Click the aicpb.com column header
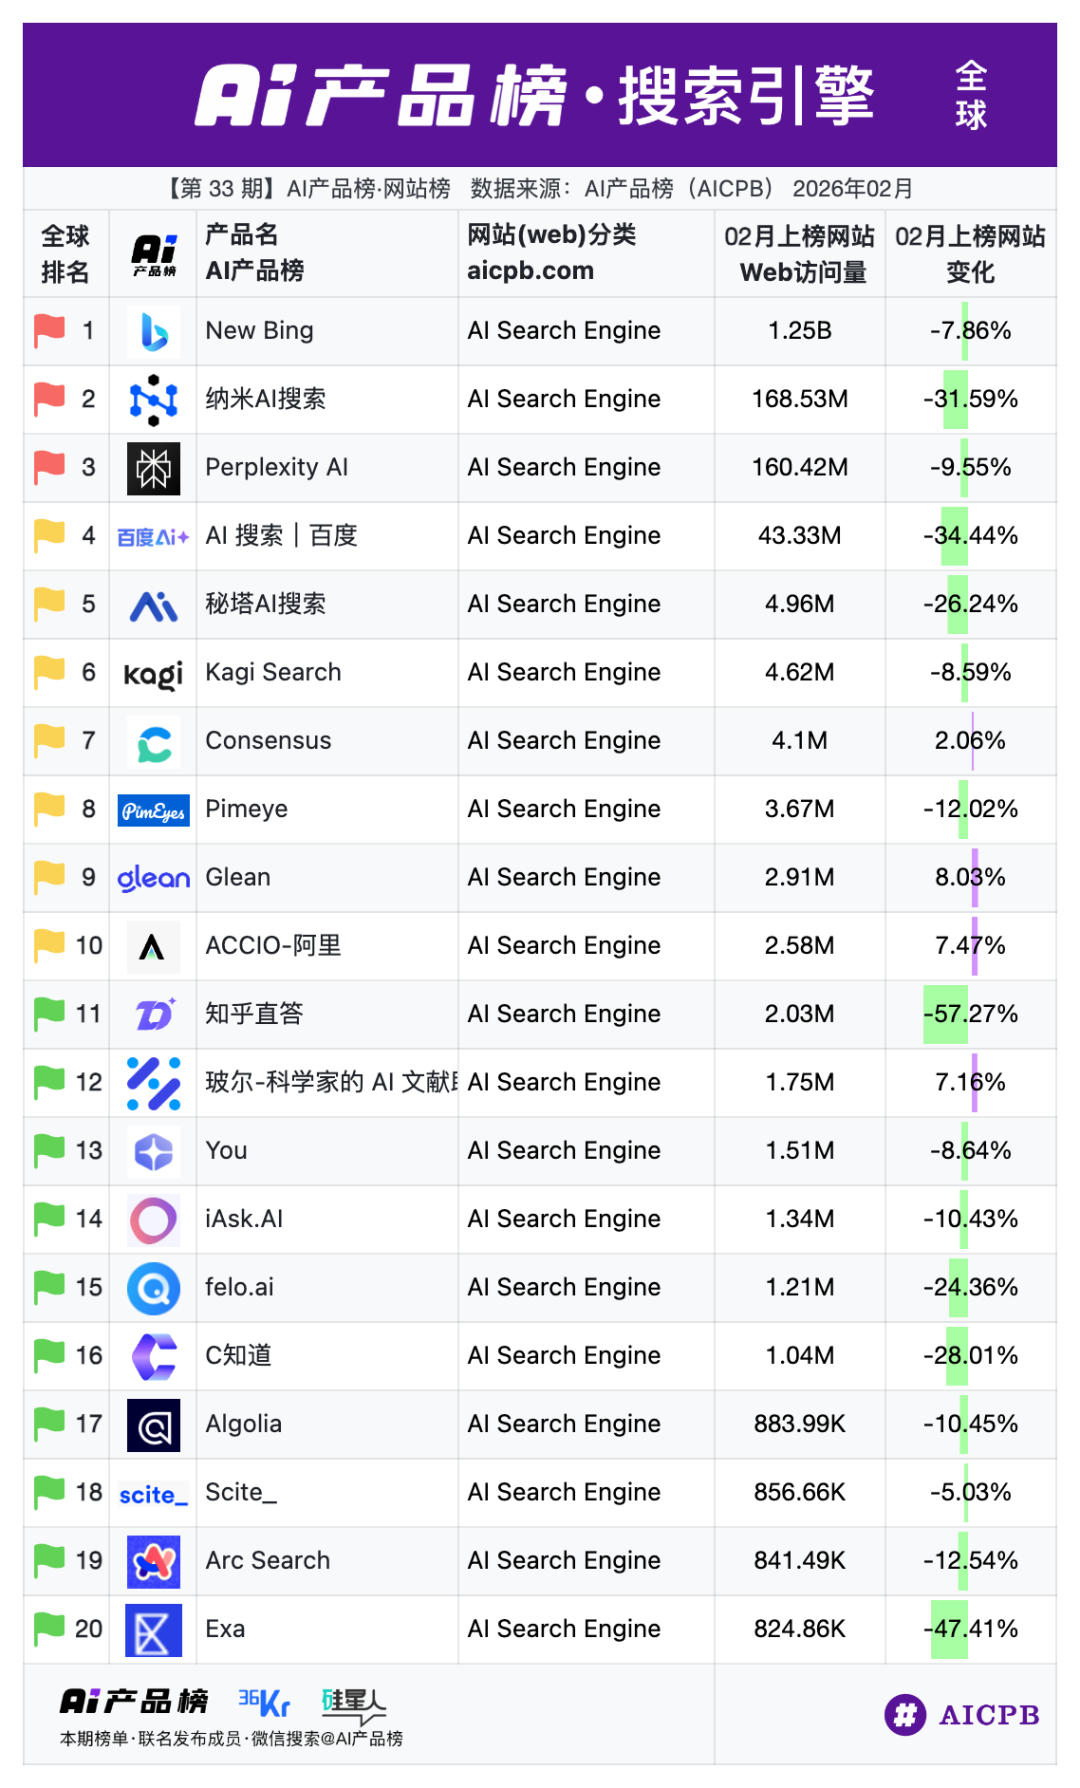This screenshot has width=1080, height=1788. pyautogui.click(x=530, y=271)
